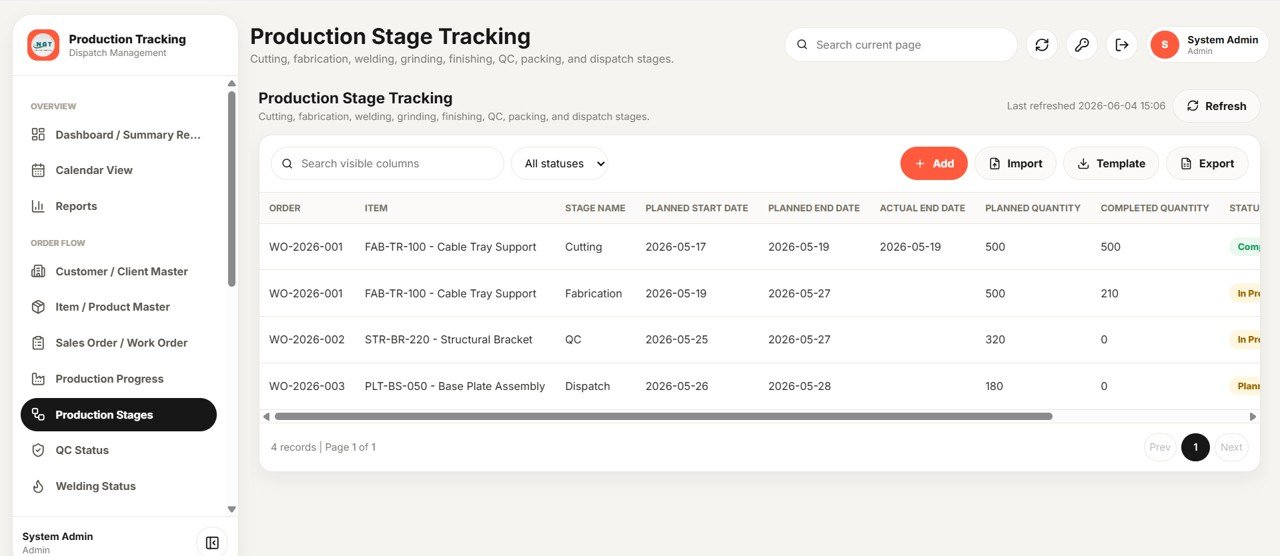Click the Customer / Client Master building icon

click(38, 271)
